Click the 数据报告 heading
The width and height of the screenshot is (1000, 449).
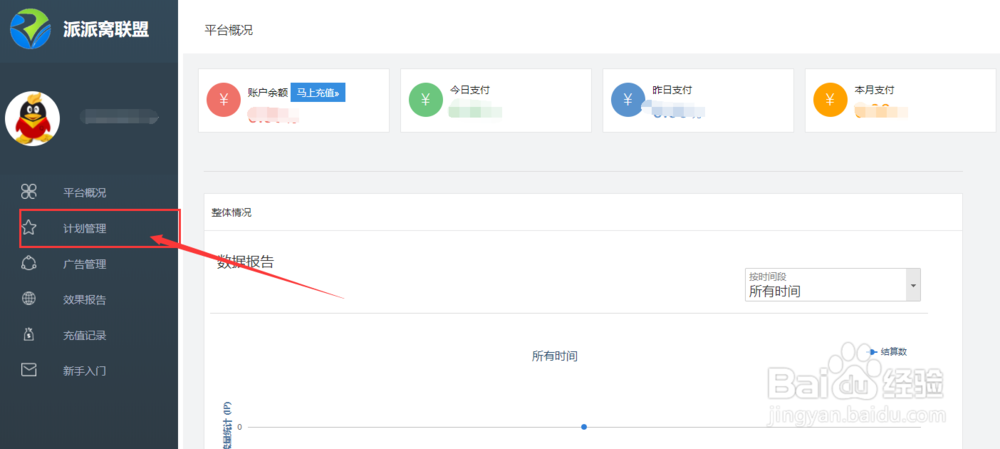coord(246,261)
